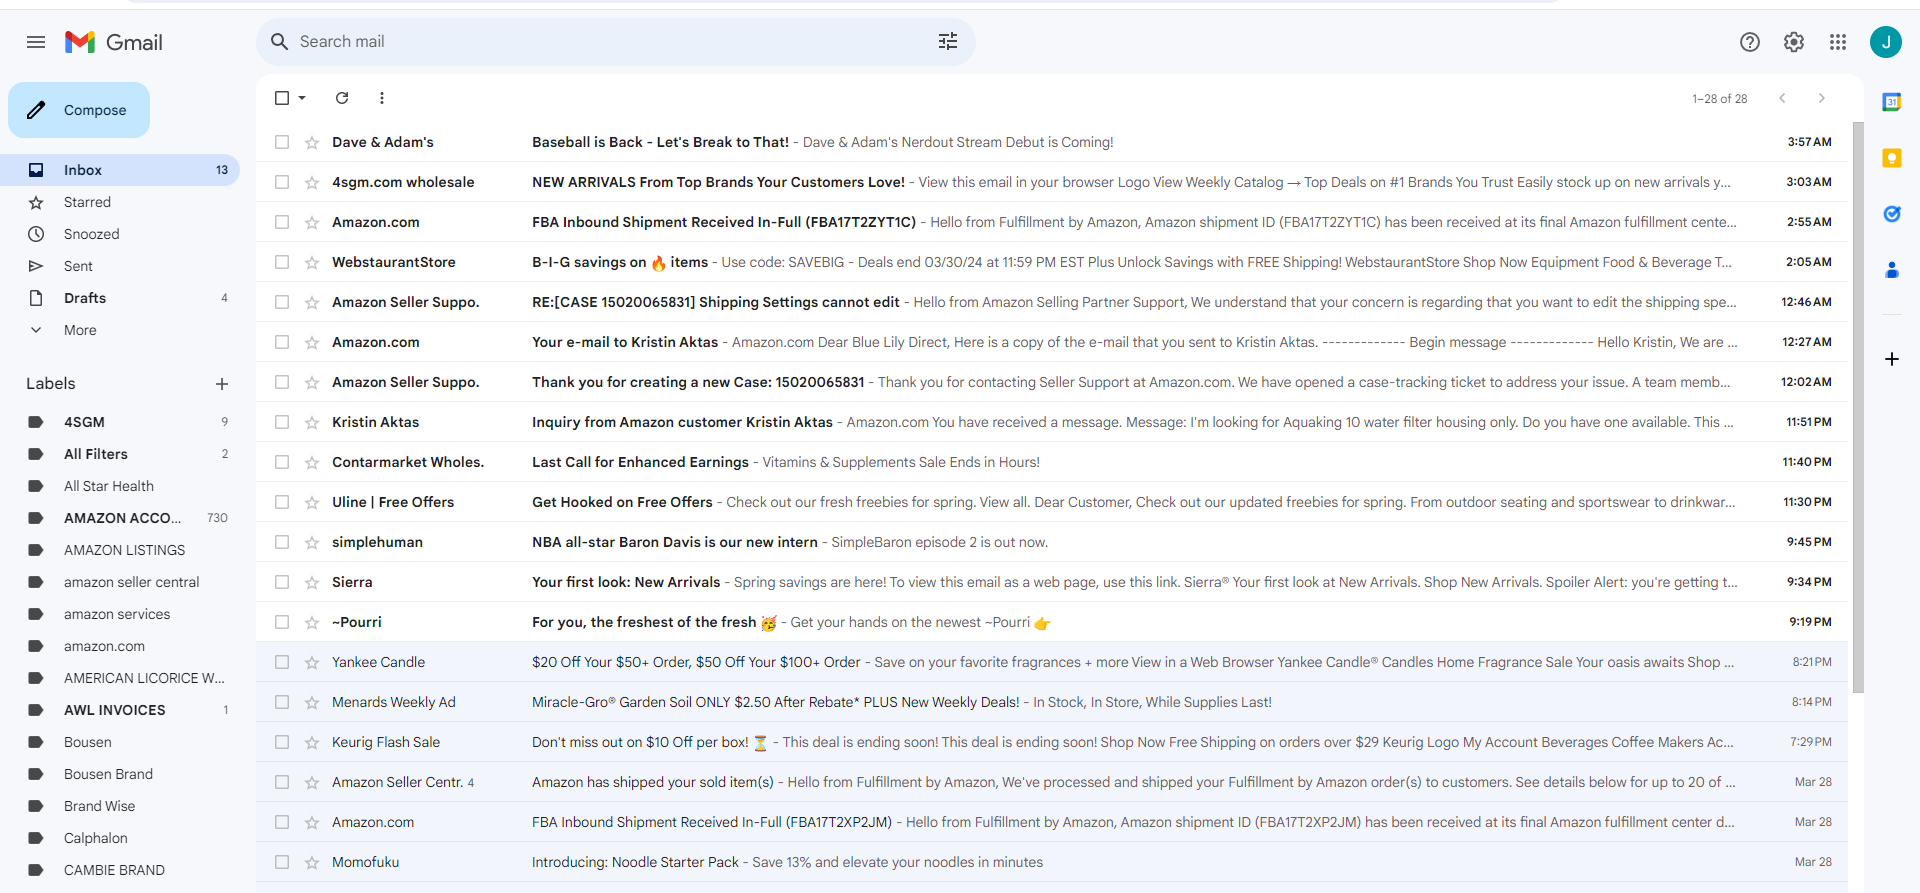
Task: Star the simplehuman email
Action: point(312,543)
